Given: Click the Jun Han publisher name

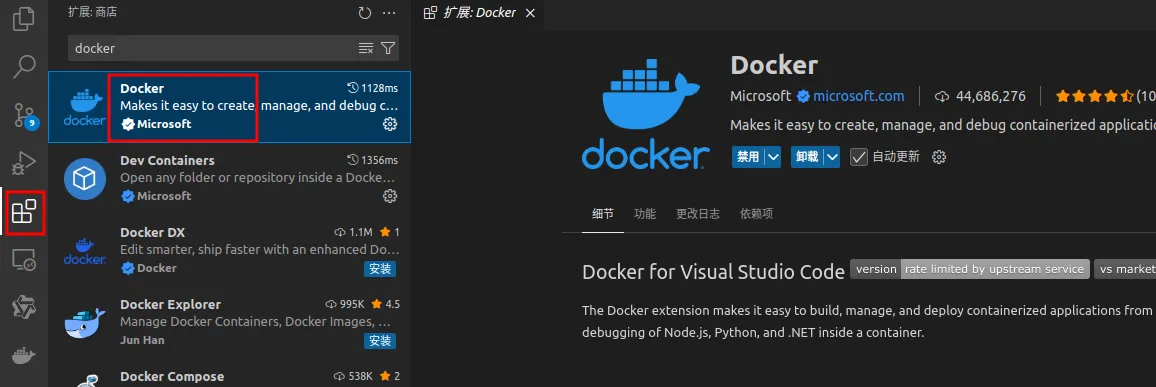Looking at the screenshot, I should [142, 341].
